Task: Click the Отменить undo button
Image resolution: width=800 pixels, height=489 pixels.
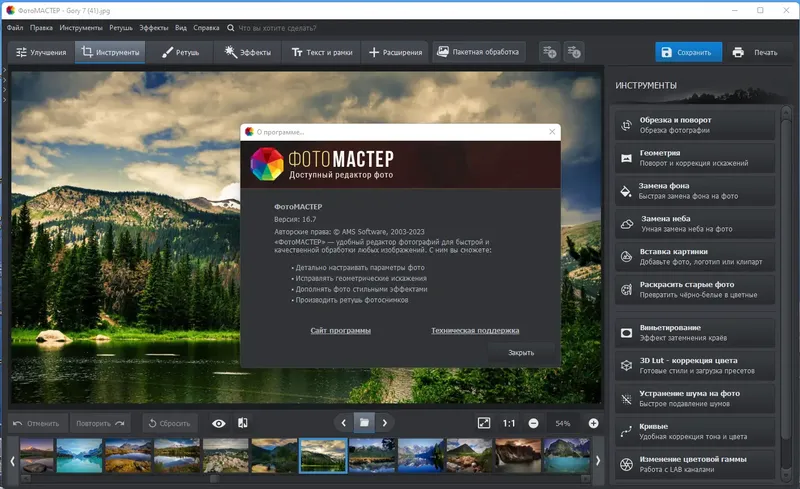Action: [36, 423]
